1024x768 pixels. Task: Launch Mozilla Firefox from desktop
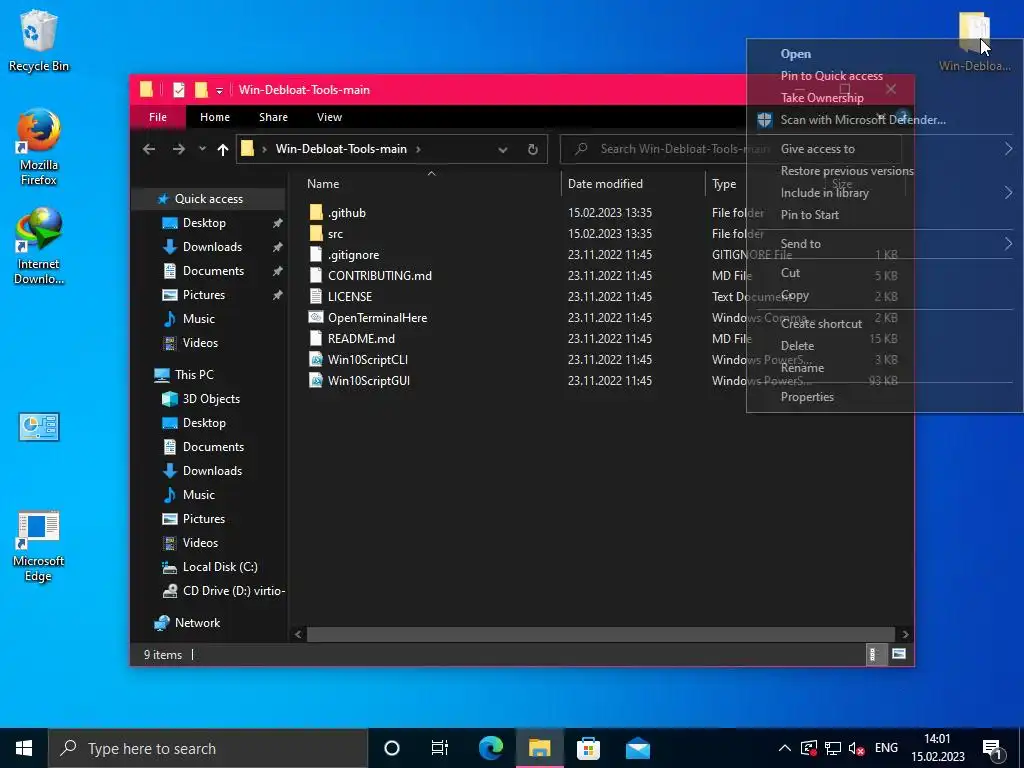pos(39,148)
